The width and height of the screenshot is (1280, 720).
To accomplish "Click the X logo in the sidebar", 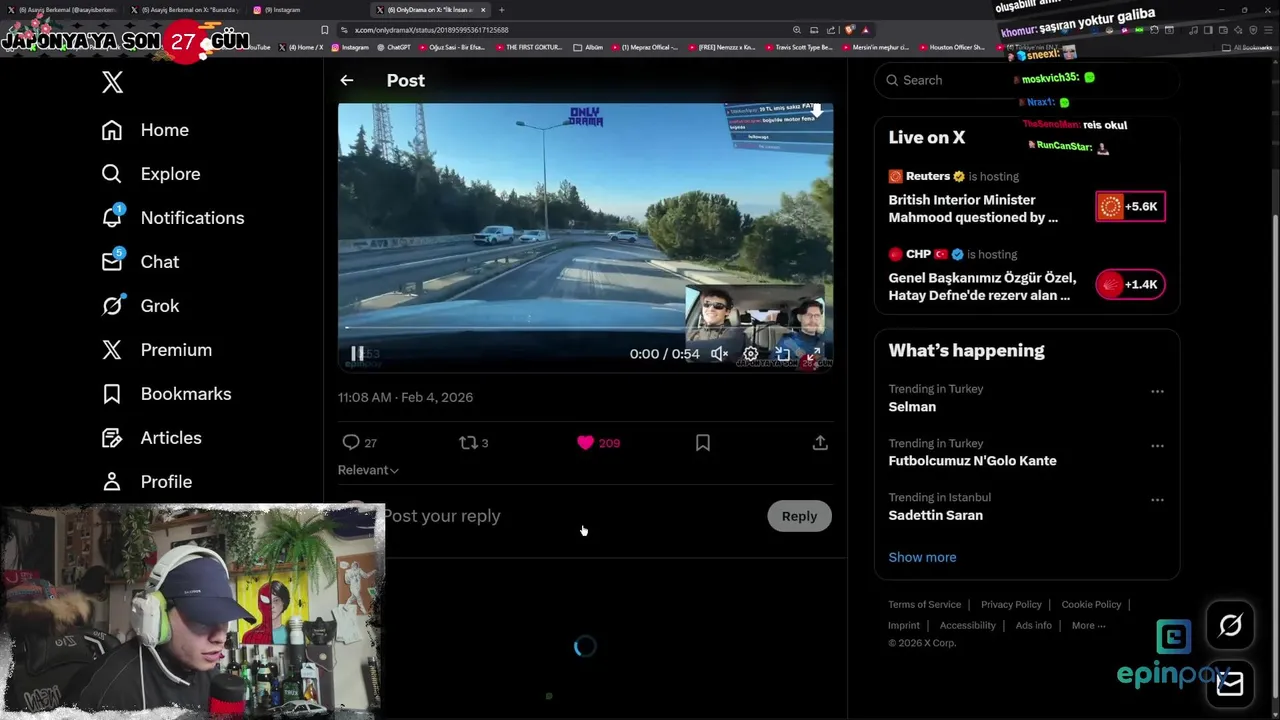I will pos(112,82).
